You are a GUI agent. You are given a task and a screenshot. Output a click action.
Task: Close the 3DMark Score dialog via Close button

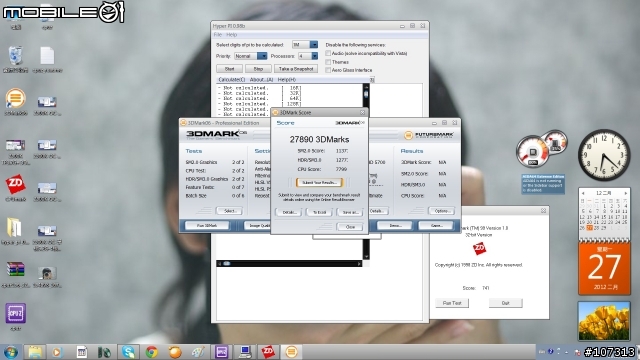350,227
